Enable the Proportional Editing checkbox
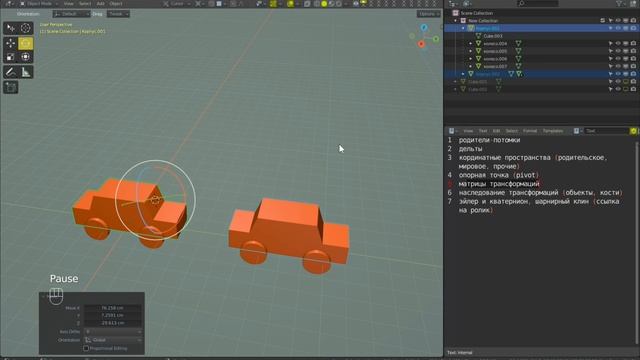 pyautogui.click(x=86, y=348)
